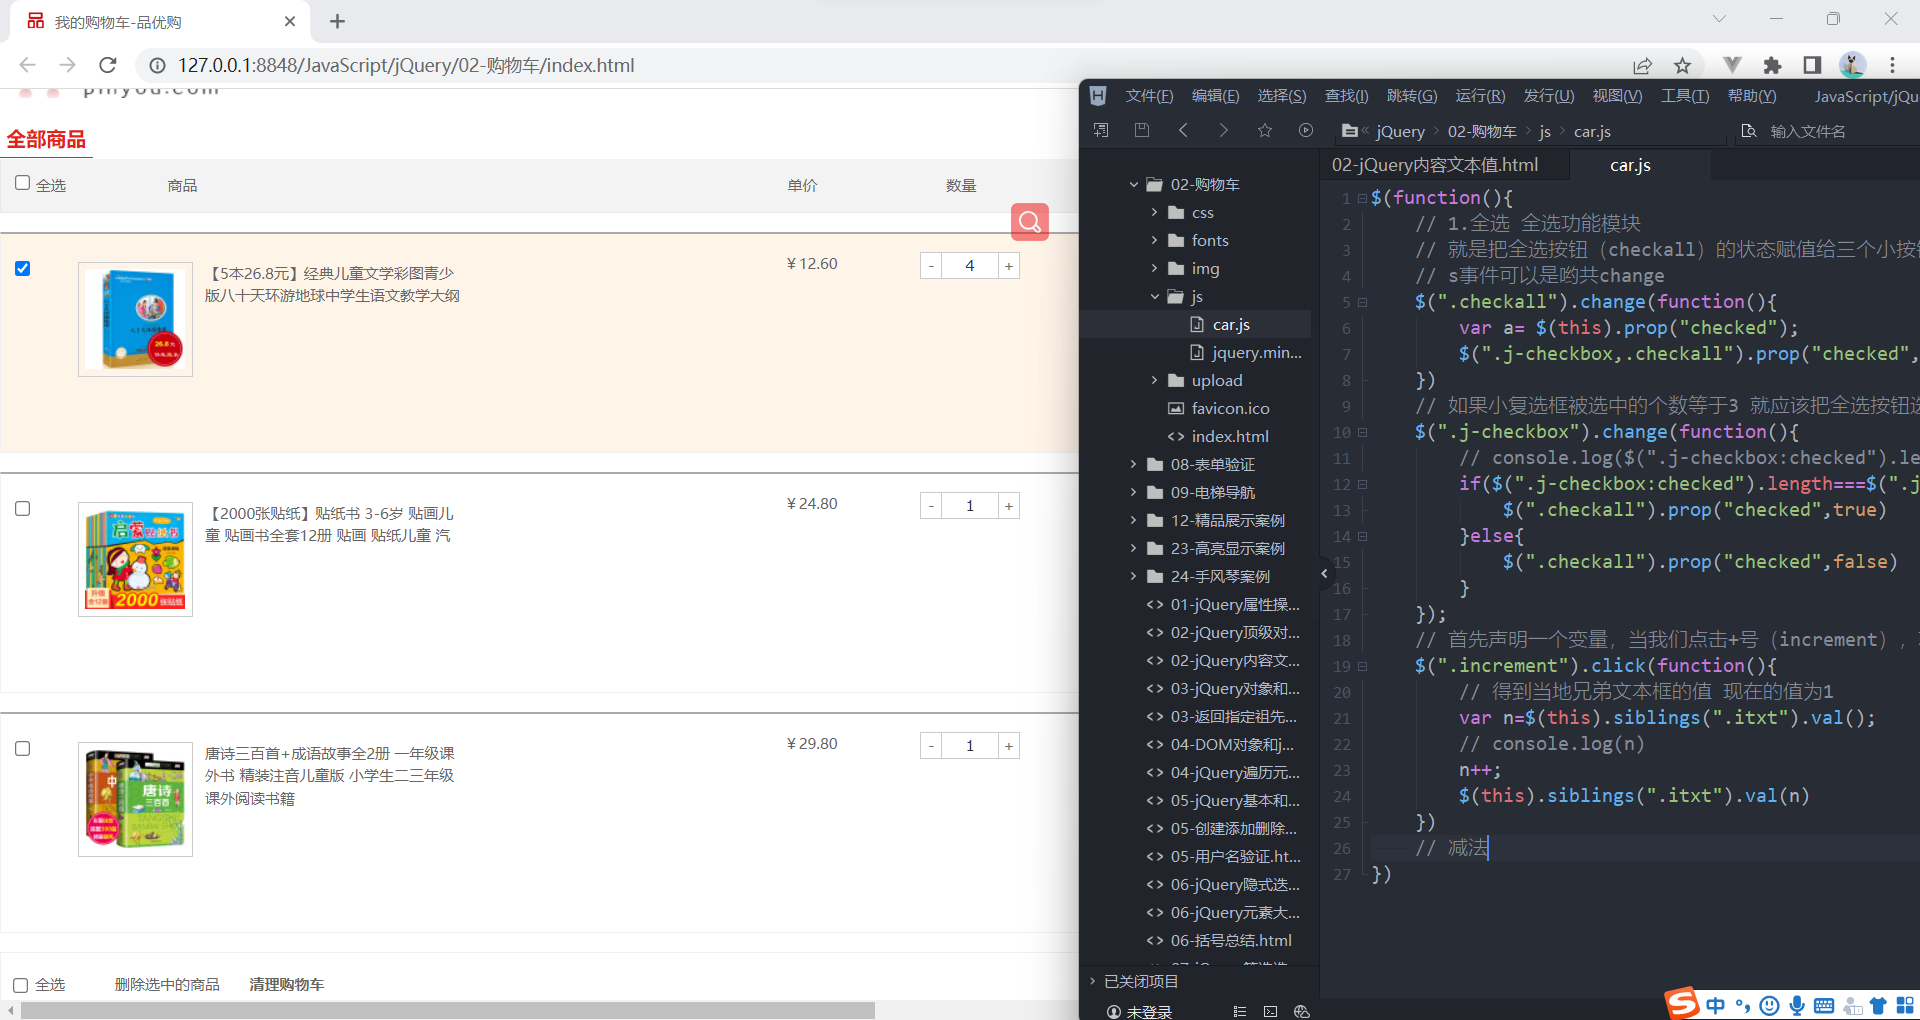
Task: Check the 全选 select-all checkbox
Action: 21,183
